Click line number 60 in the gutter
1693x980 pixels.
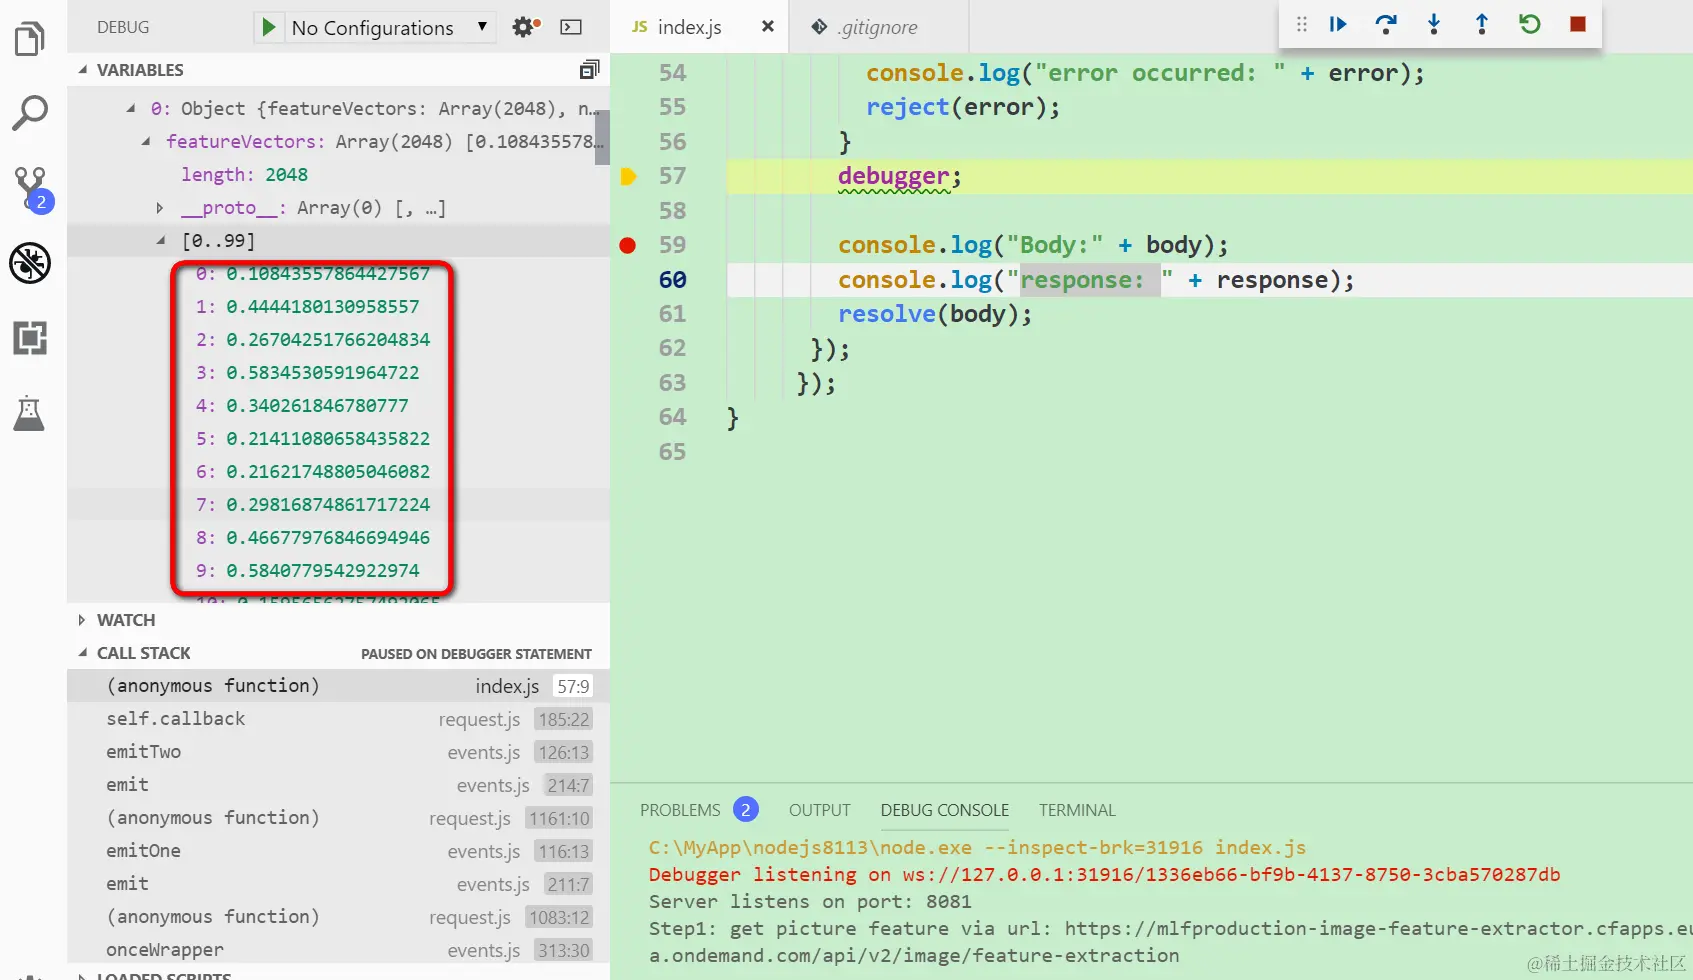pyautogui.click(x=672, y=280)
